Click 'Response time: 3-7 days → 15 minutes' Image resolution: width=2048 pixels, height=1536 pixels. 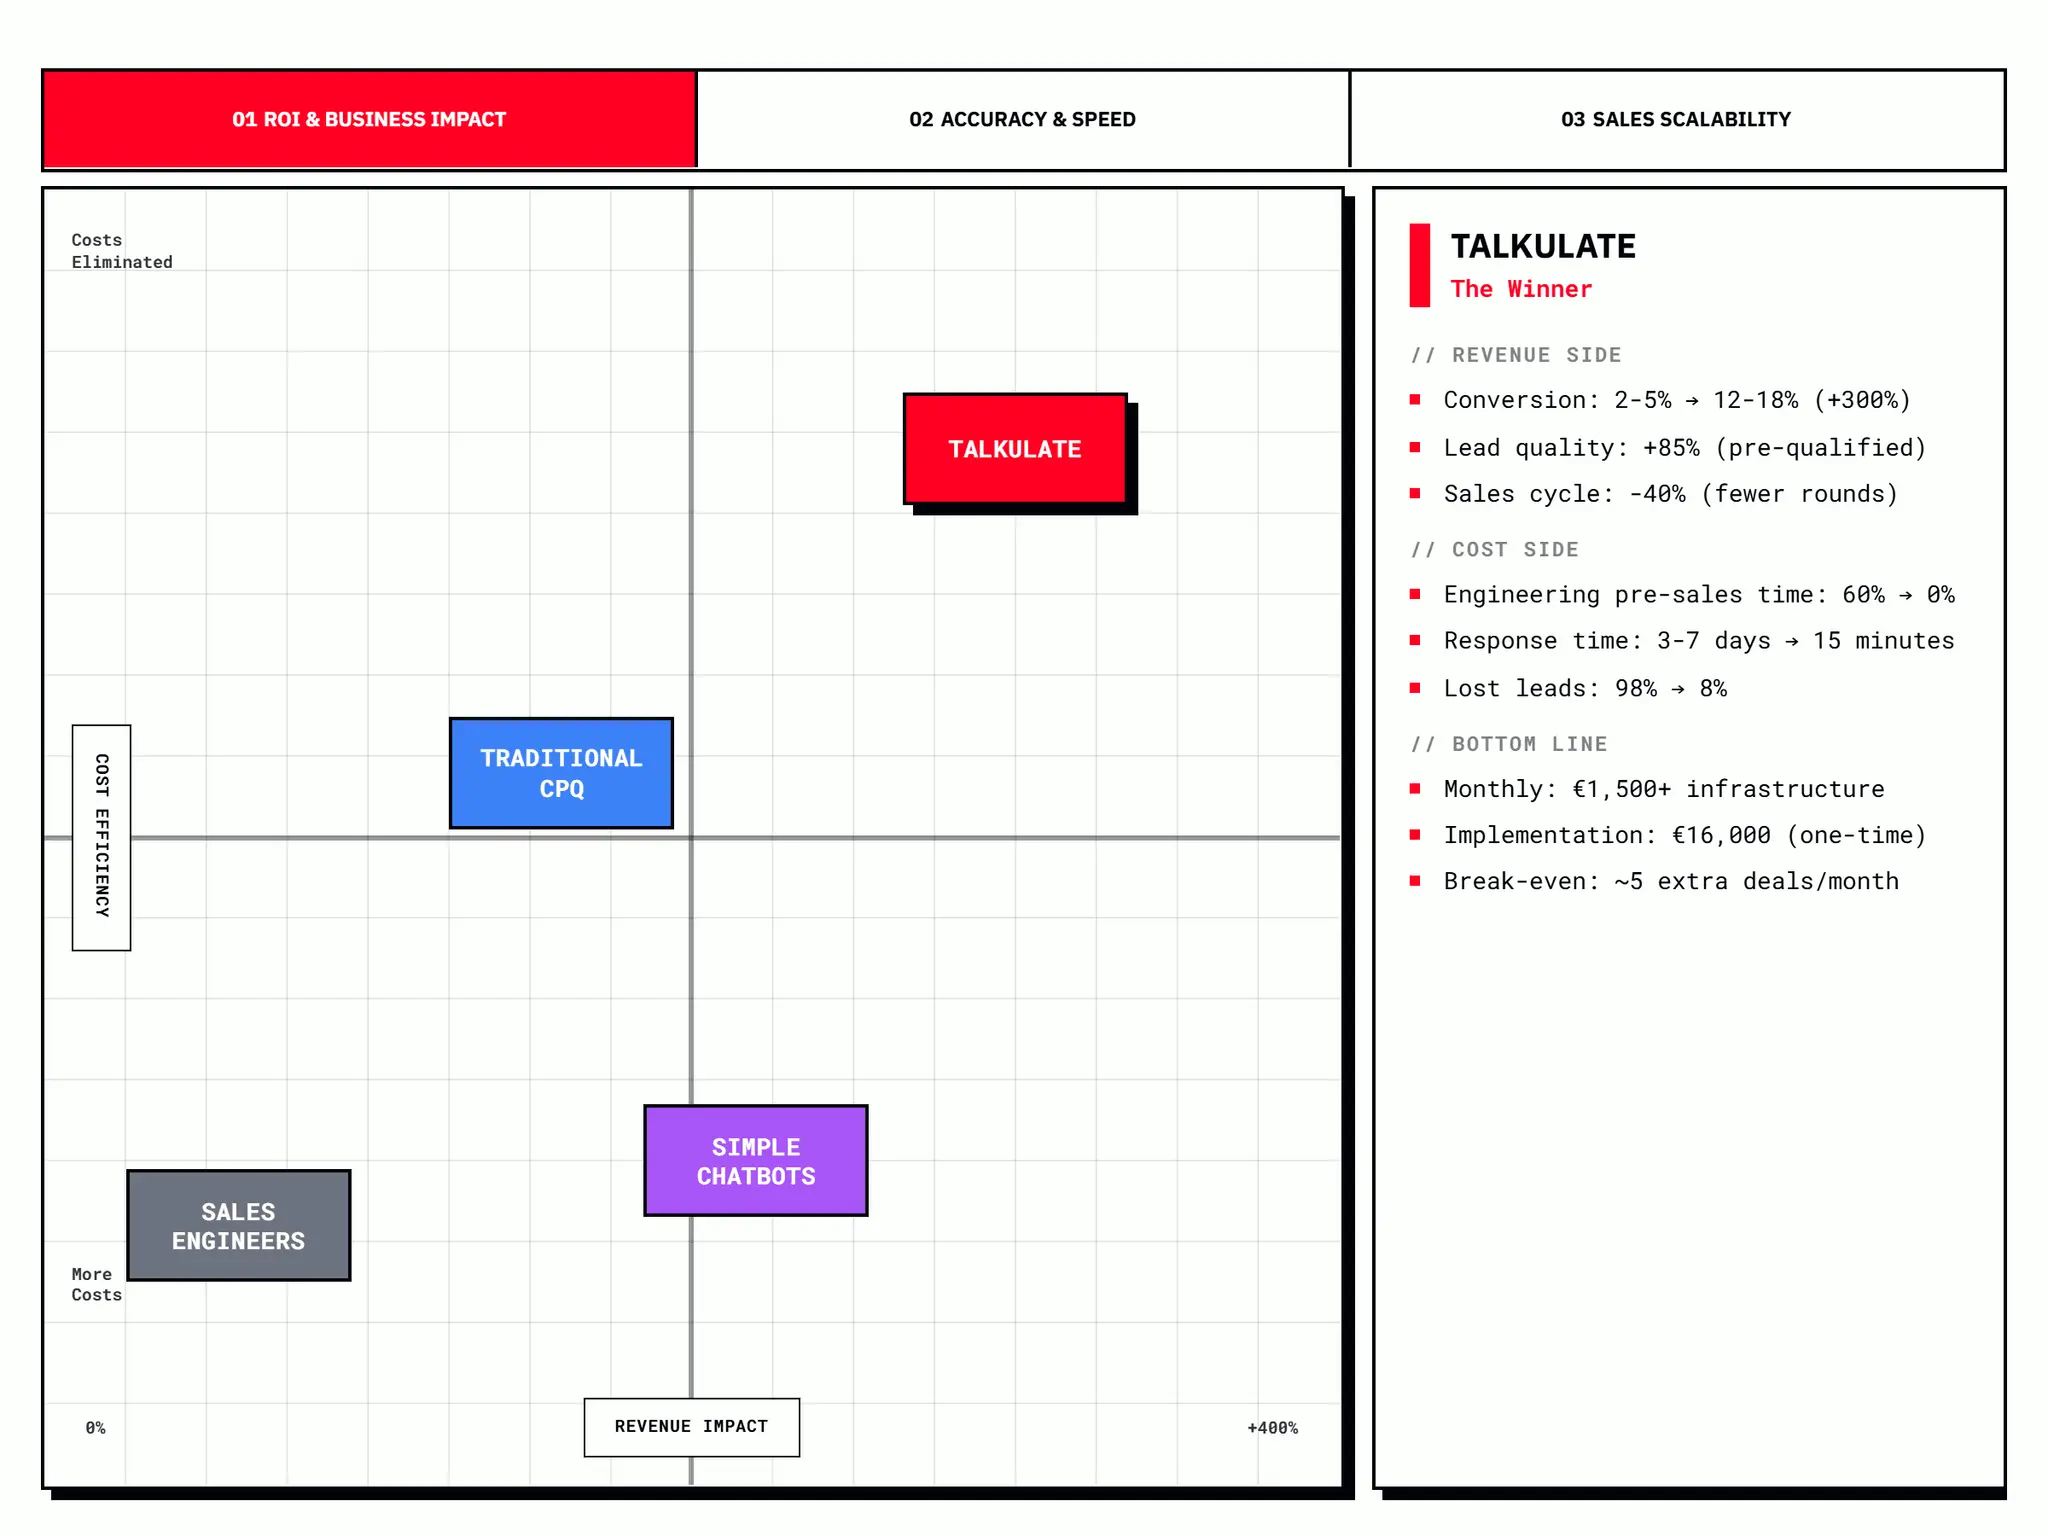click(1699, 641)
